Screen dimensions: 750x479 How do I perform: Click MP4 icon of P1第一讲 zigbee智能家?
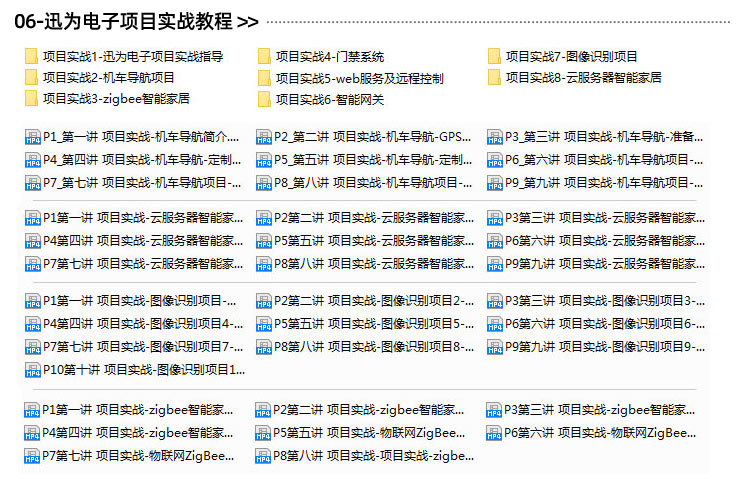point(32,410)
